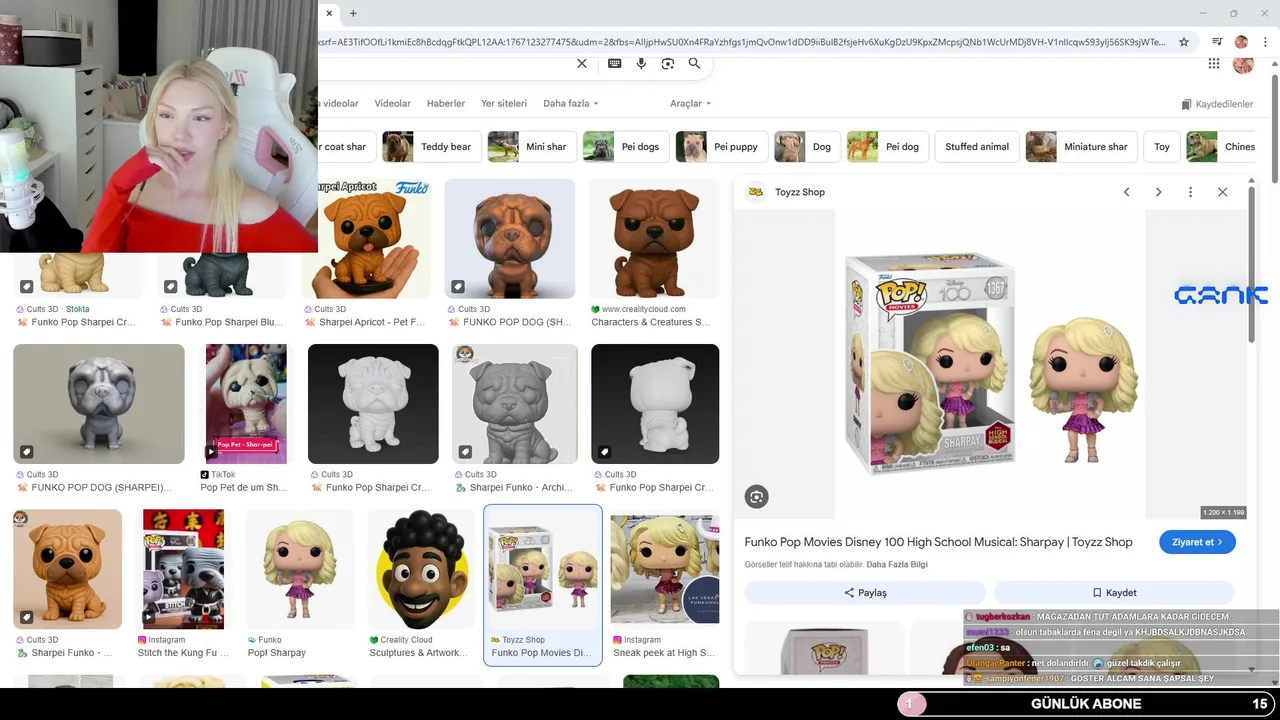Close the Toyzz Shop preview panel
1280x720 pixels.
click(x=1222, y=192)
